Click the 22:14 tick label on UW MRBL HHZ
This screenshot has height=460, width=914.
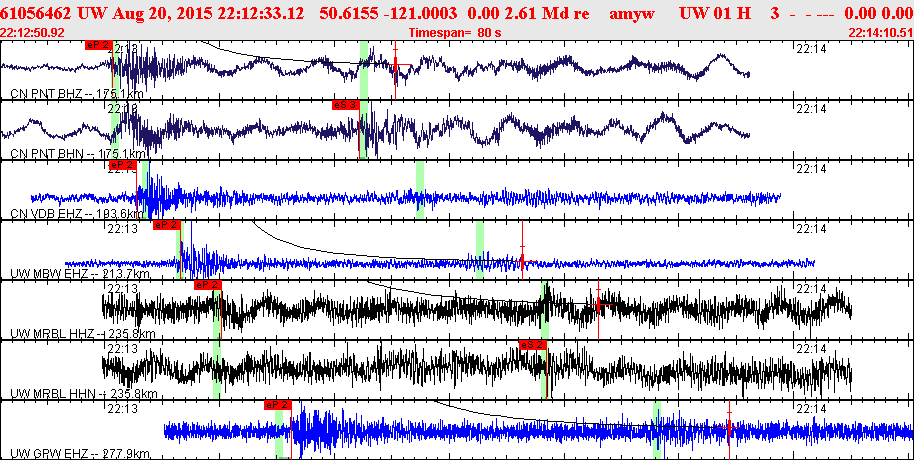tap(811, 289)
